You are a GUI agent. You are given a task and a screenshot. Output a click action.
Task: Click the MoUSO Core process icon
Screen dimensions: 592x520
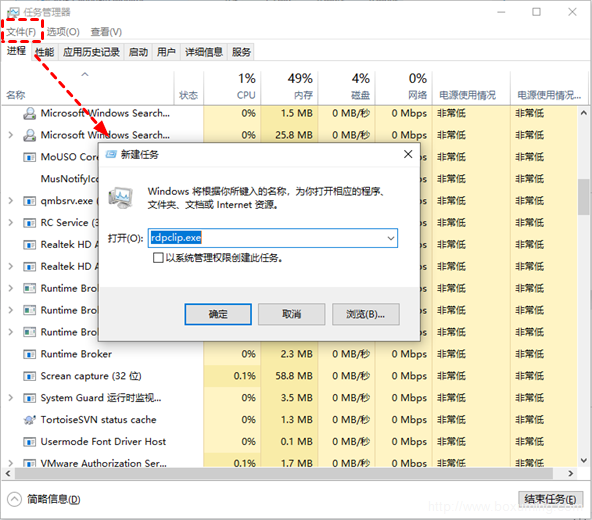point(29,157)
